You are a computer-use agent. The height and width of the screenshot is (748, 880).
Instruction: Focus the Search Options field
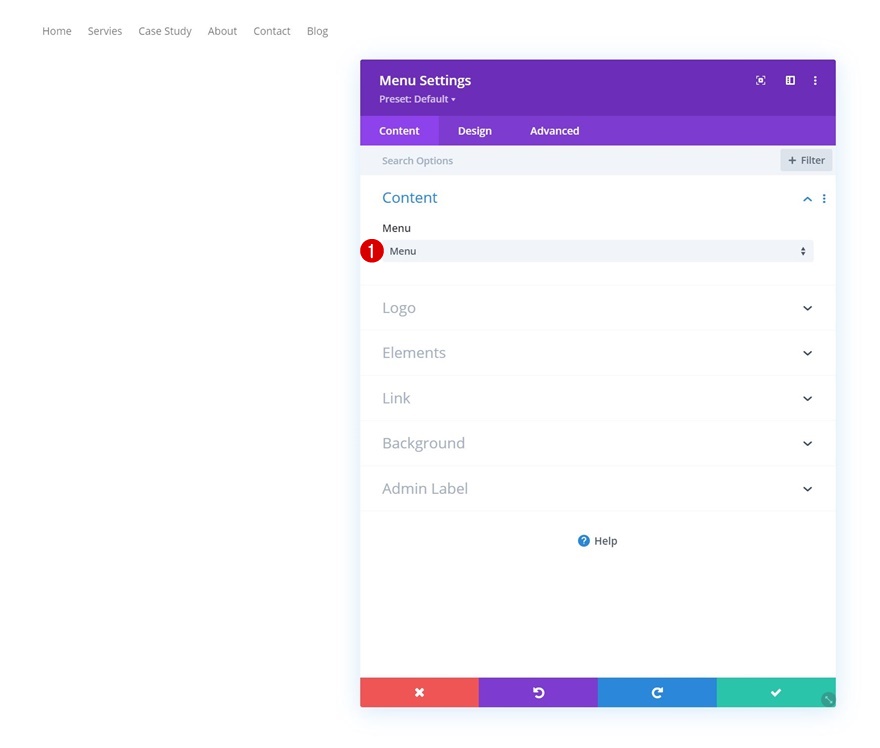coord(570,160)
